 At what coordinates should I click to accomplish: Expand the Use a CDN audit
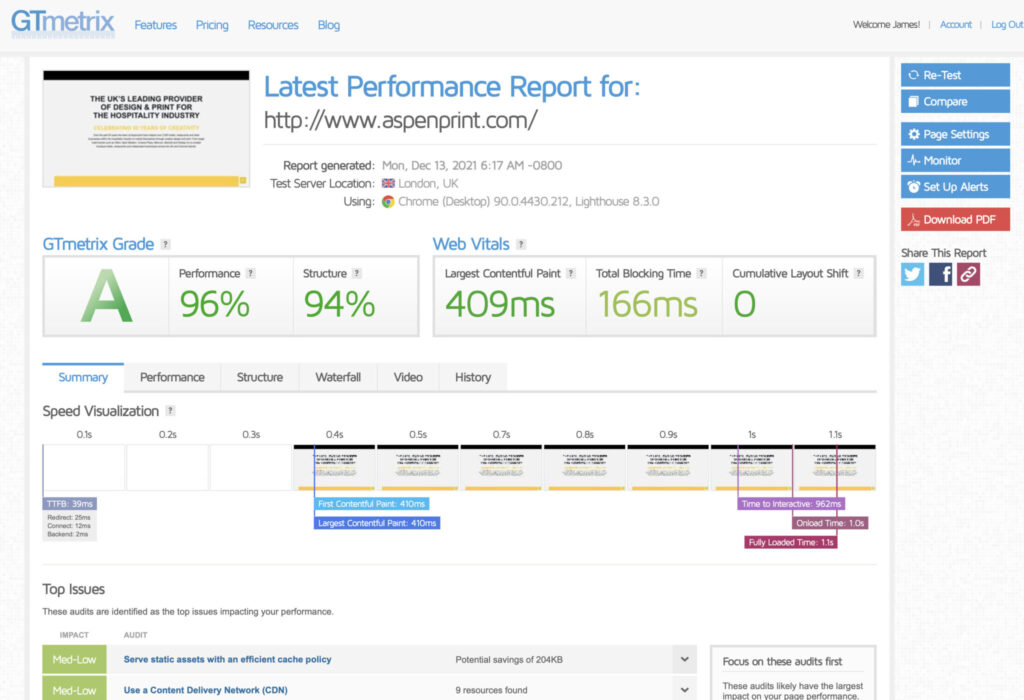coord(685,688)
